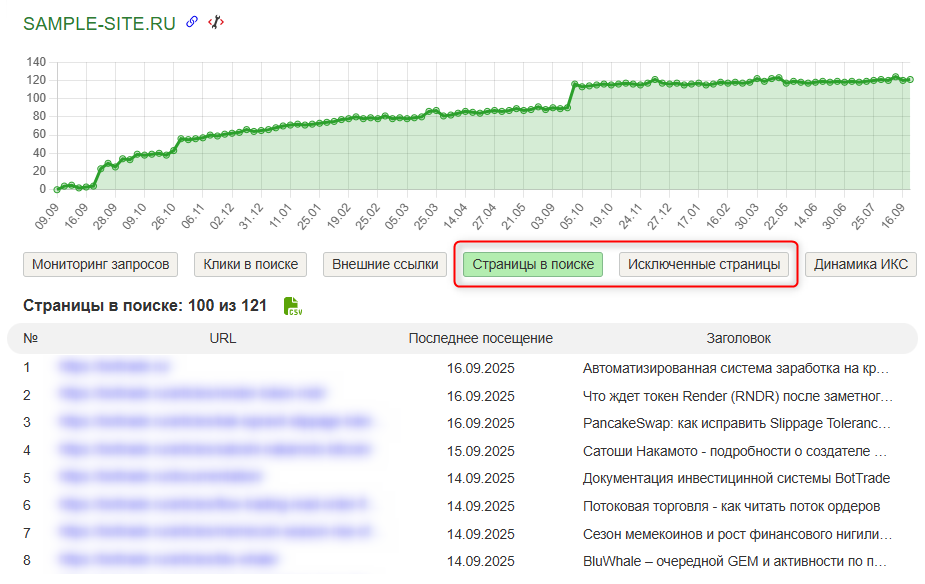Show Исключенные страницы list
The image size is (925, 584).
tap(704, 264)
